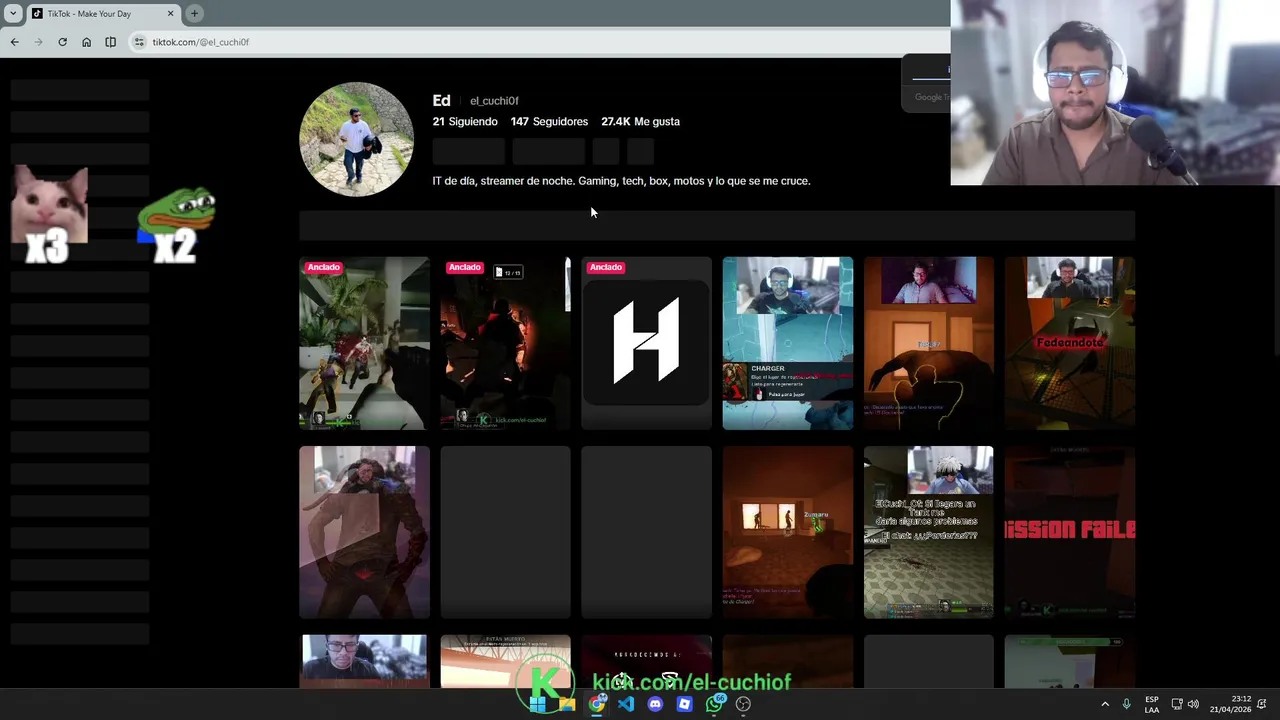
Task: Click the username el_cuchi0f
Action: [494, 101]
